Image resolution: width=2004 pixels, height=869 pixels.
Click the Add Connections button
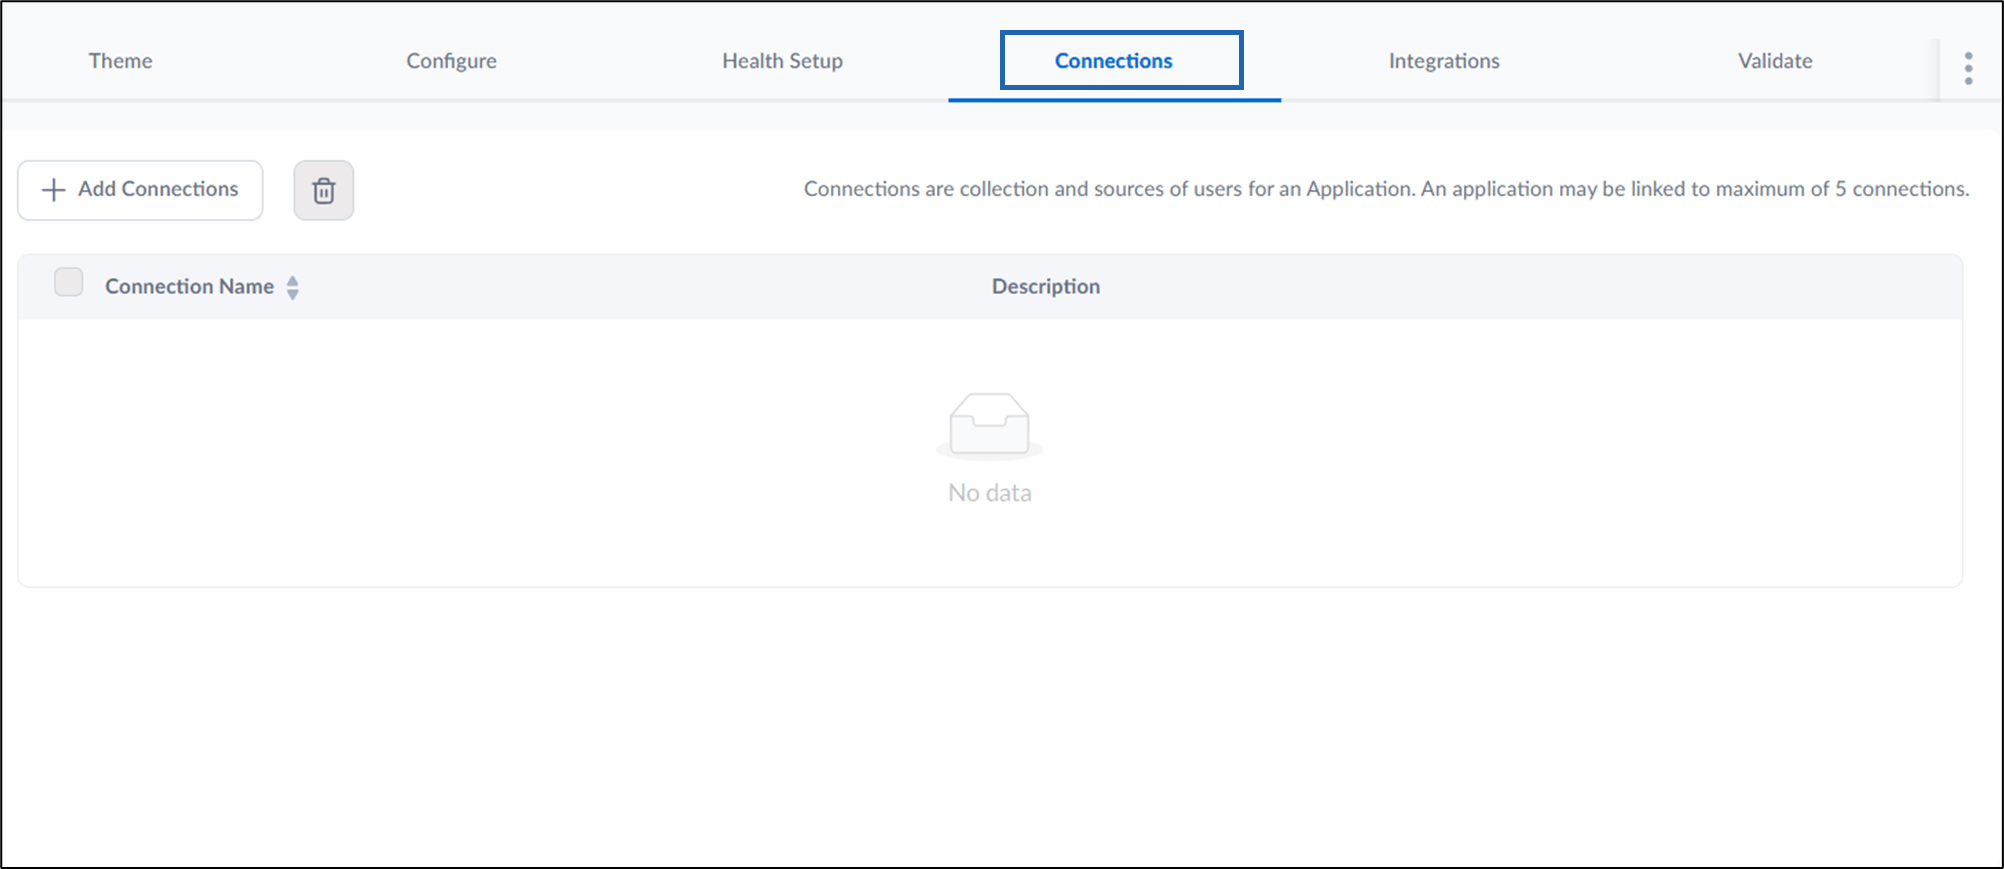coord(140,190)
